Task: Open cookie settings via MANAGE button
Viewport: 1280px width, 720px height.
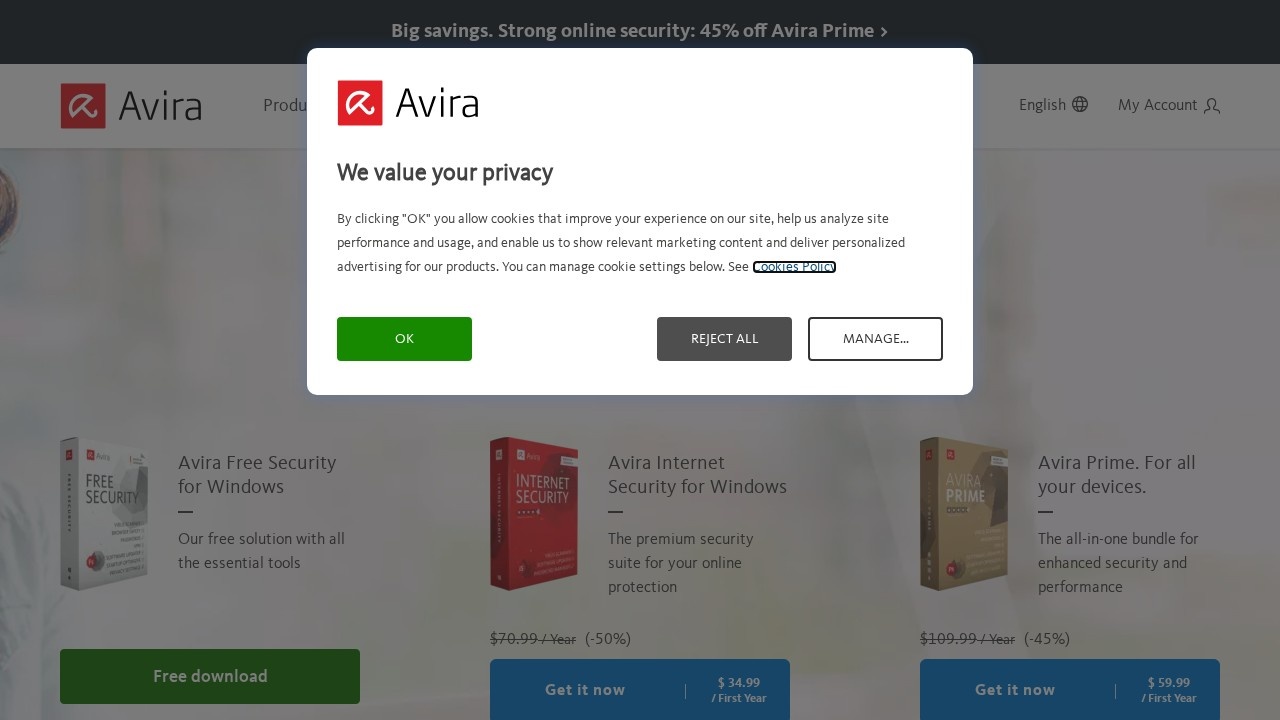Action: coord(875,339)
